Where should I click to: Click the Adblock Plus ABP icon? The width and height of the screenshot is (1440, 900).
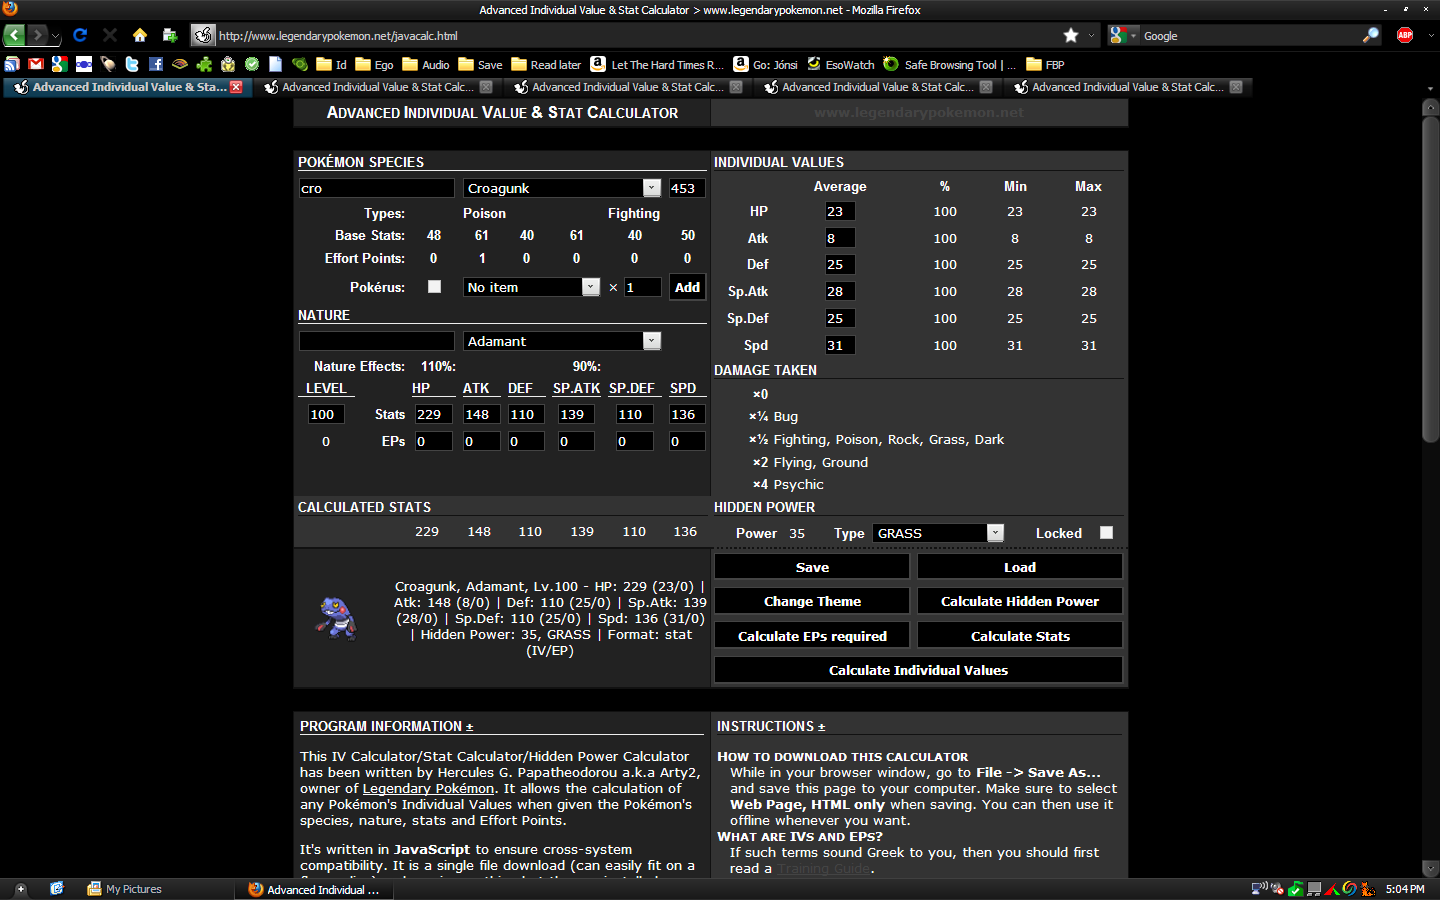[x=1405, y=35]
